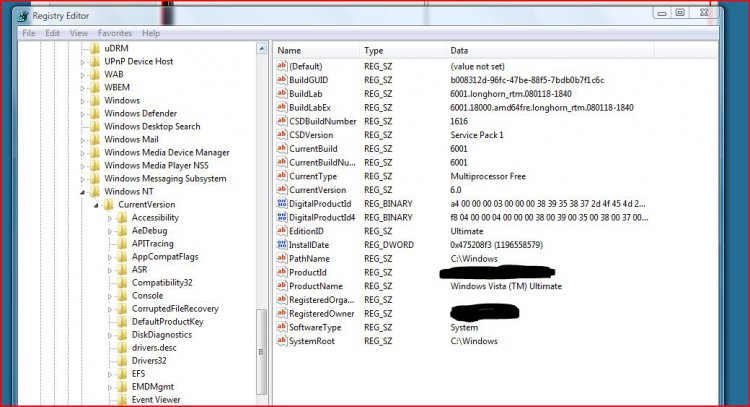Select the APITracing key
The height and width of the screenshot is (407, 750).
coord(153,243)
